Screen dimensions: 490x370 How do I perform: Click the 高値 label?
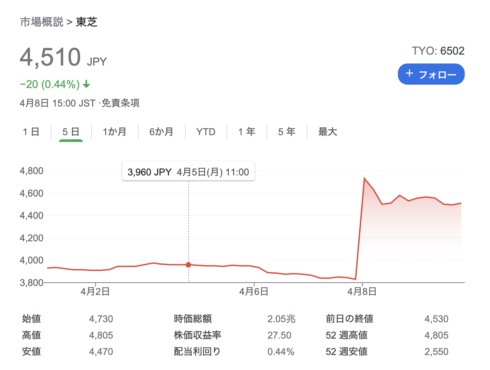point(31,335)
